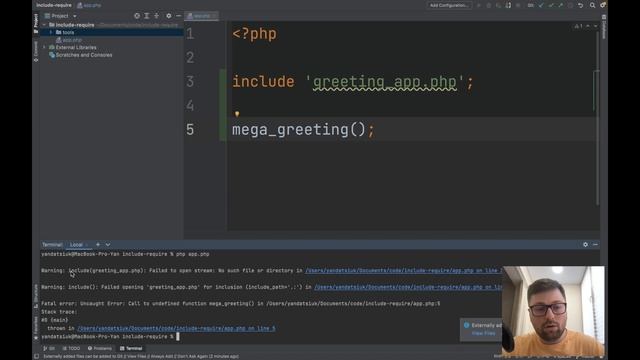
Task: Click the status bar 'Externally added files' message
Action: tap(141, 356)
